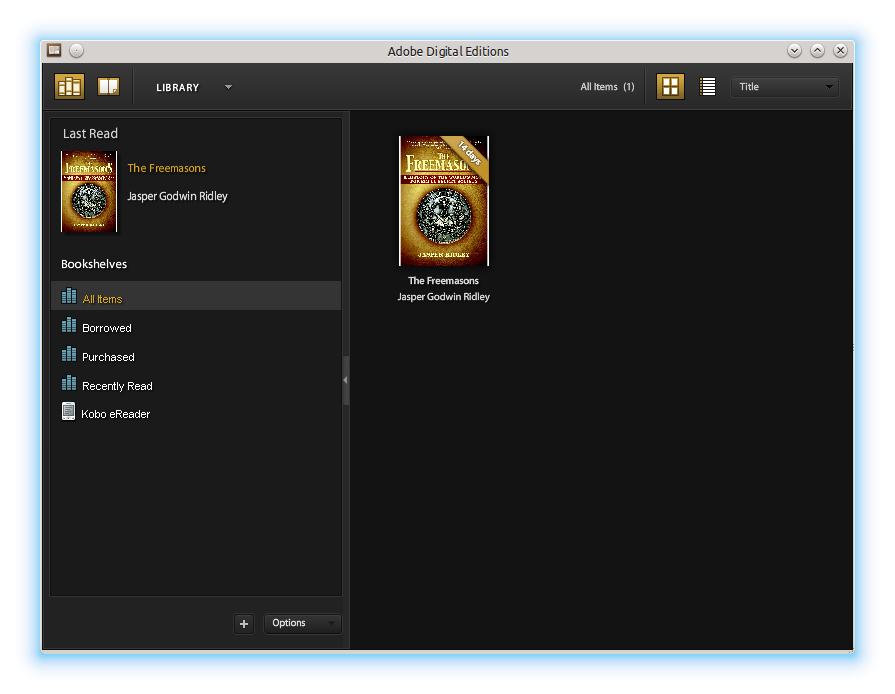Enable list view layout
The image size is (895, 694).
pos(708,87)
